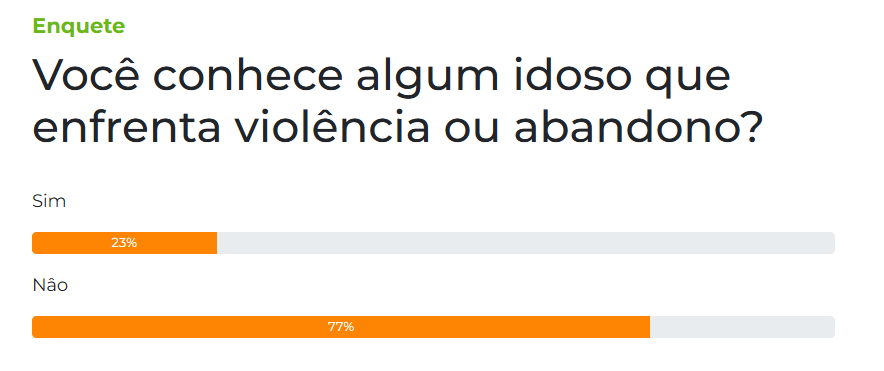
Task: Click the orange filled part of Sim bar
Action: [125, 243]
